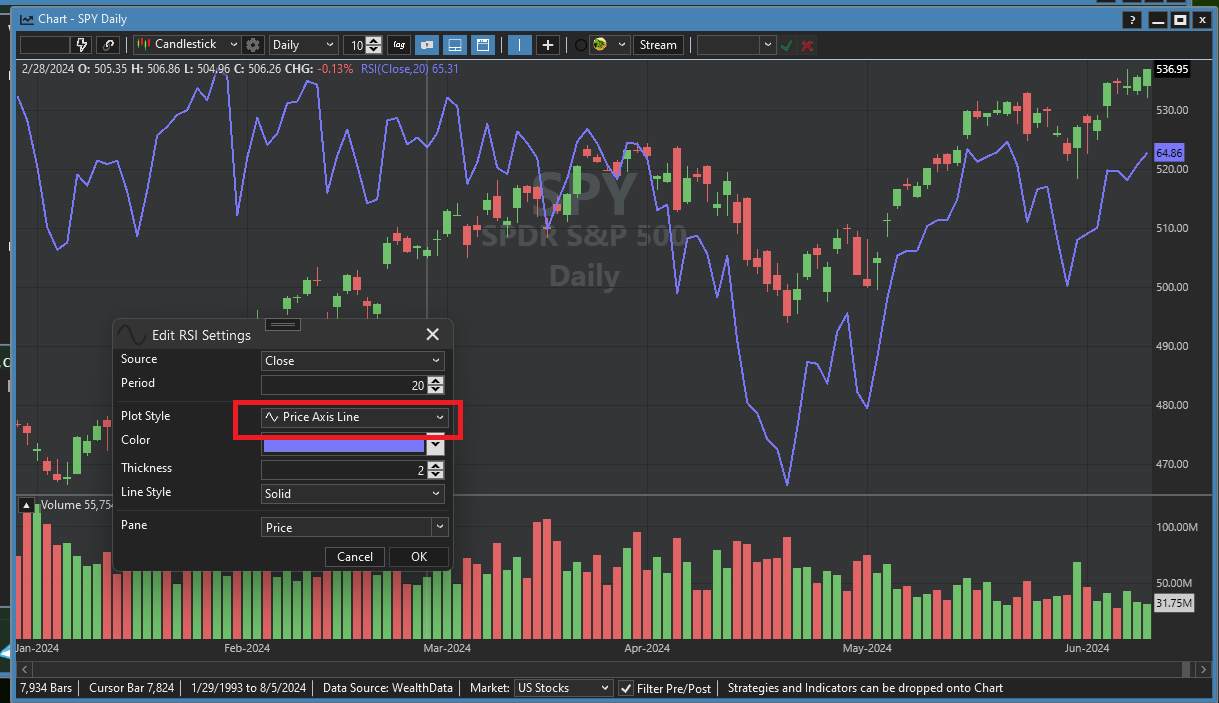The width and height of the screenshot is (1219, 703).
Task: Click the Thickness field showing 2
Action: 343,469
